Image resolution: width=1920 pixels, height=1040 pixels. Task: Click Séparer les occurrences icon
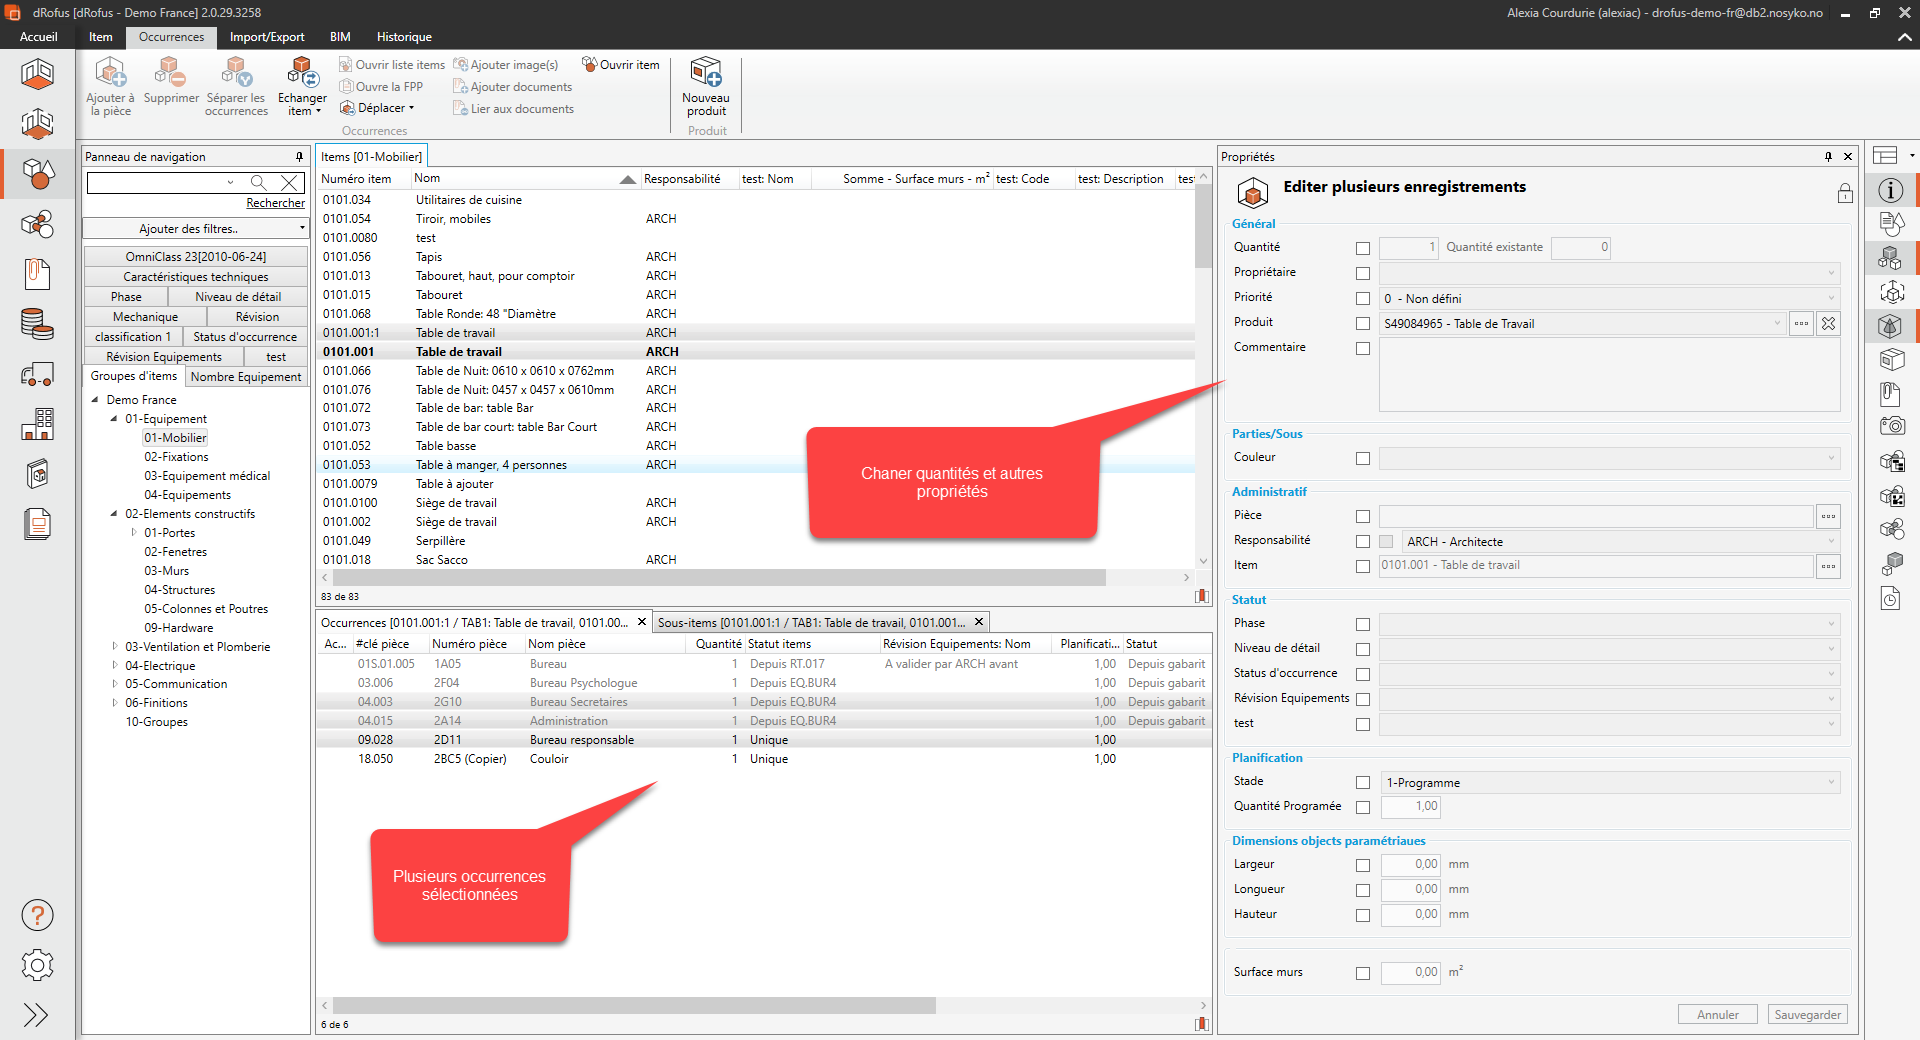click(236, 73)
